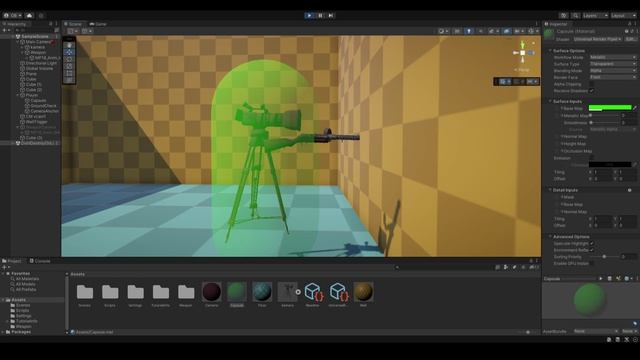Select the Capsule material asset thumbnail

237,292
